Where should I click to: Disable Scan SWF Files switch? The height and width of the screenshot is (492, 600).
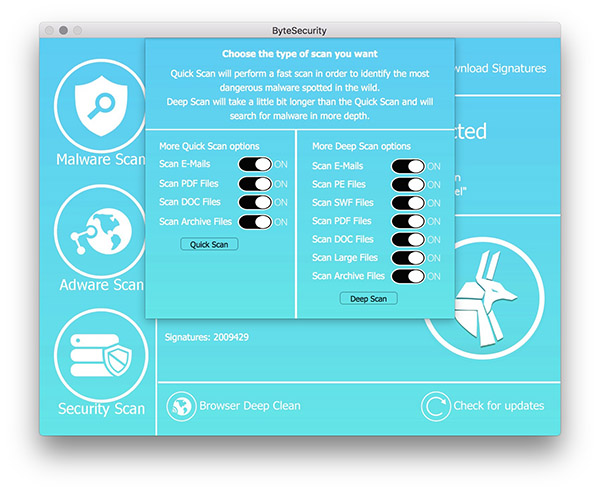coord(408,203)
